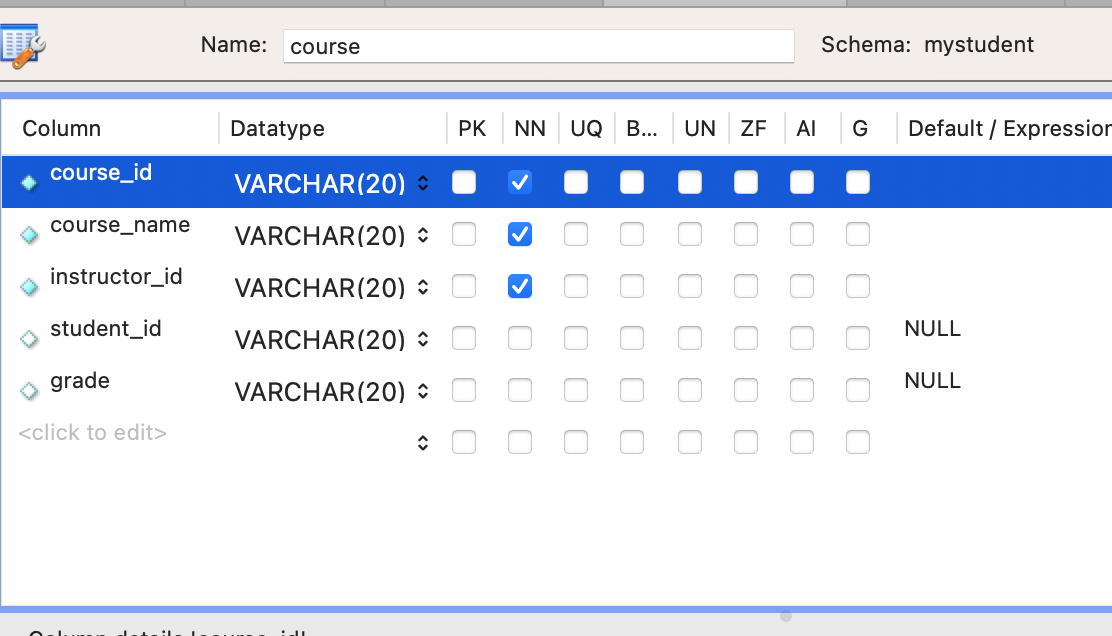Open datatype dropdown for grade

[x=423, y=391]
